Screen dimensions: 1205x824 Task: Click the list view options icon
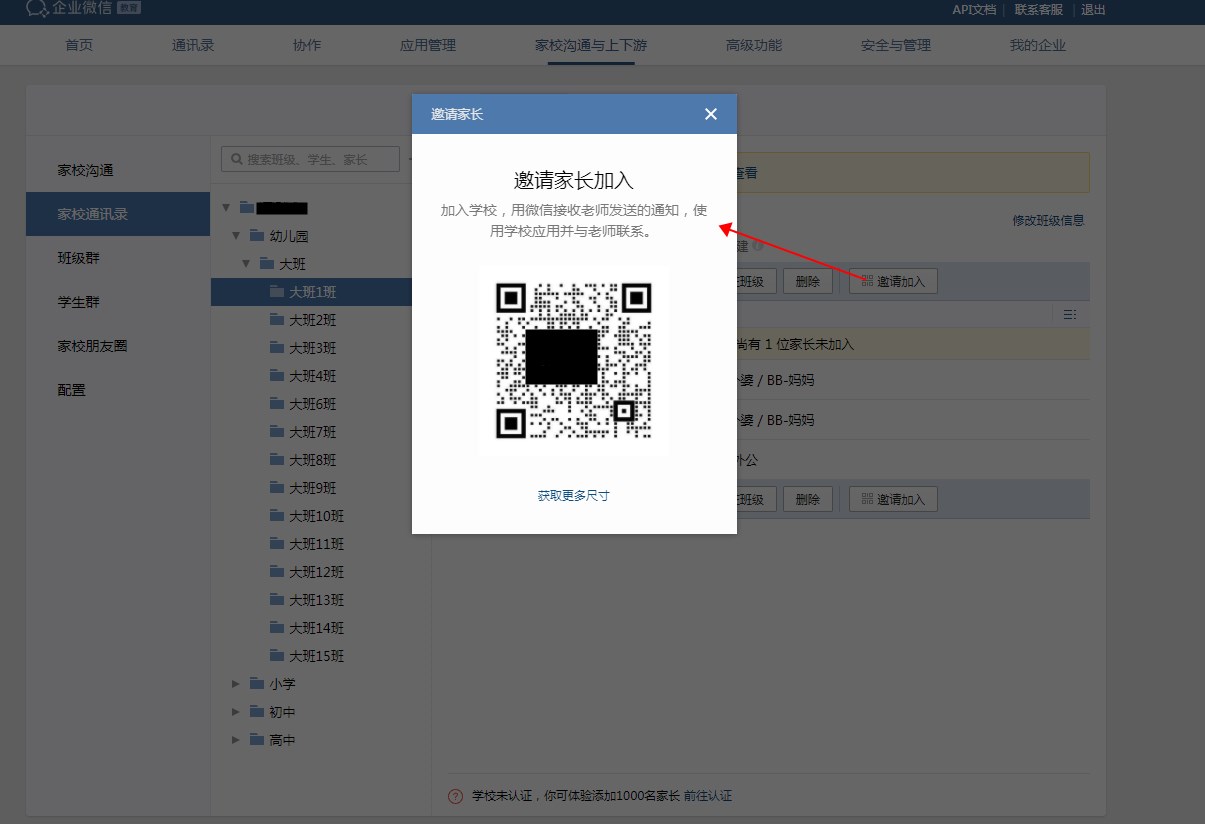1070,315
